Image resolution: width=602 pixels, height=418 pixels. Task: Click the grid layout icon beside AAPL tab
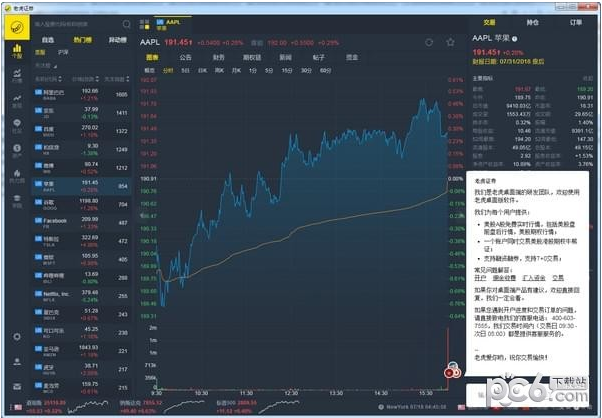(x=144, y=24)
